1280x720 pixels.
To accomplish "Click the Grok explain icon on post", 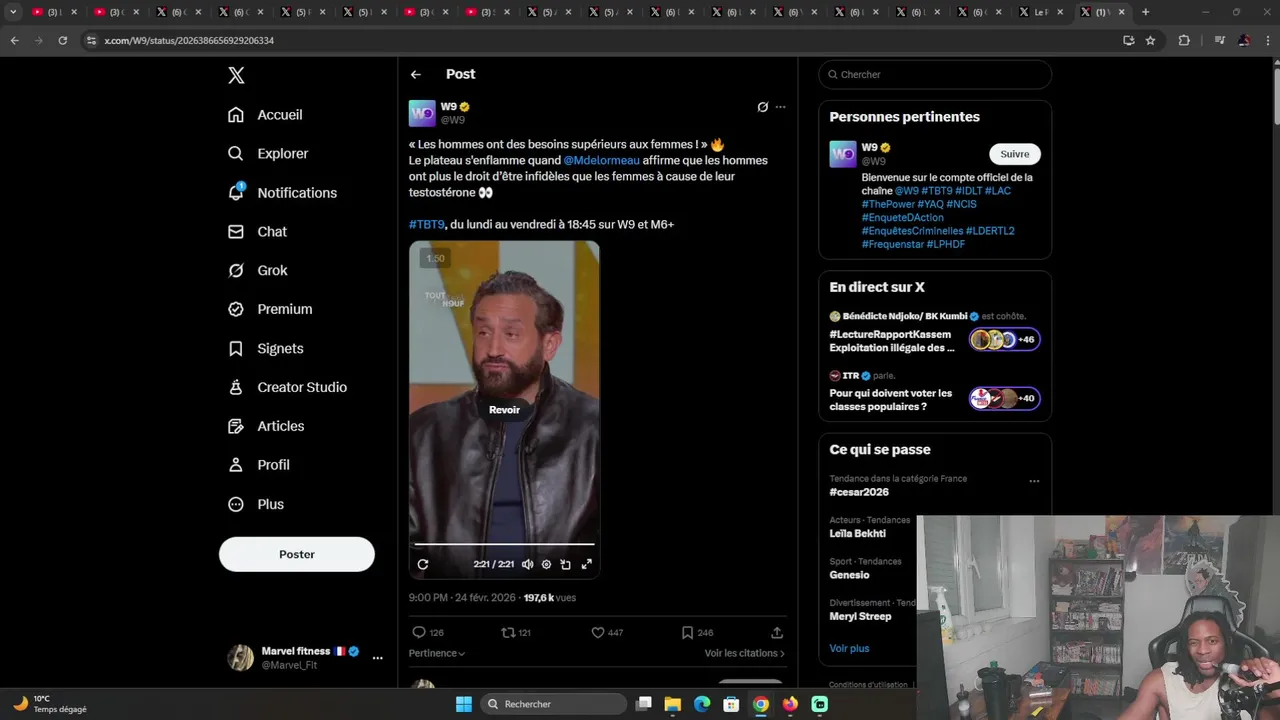I will tap(762, 107).
